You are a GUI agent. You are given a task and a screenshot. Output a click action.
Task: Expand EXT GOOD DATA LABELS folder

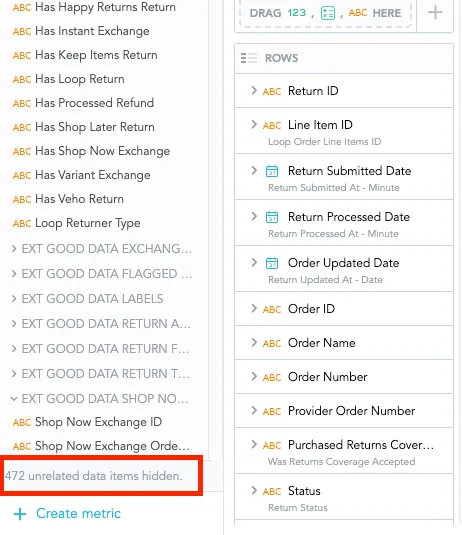[14, 299]
